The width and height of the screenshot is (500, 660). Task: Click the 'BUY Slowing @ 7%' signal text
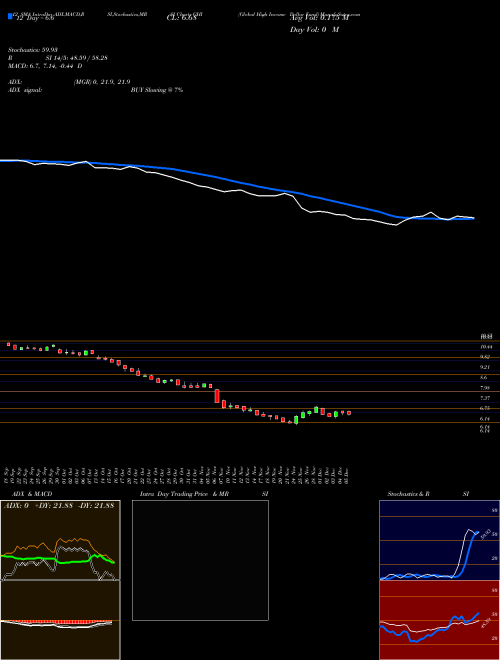click(157, 90)
